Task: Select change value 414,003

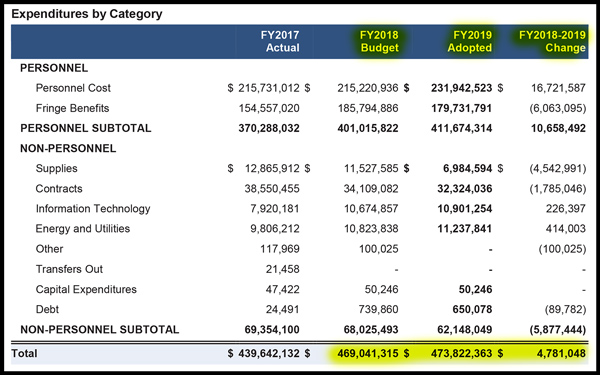Action: pyautogui.click(x=566, y=229)
